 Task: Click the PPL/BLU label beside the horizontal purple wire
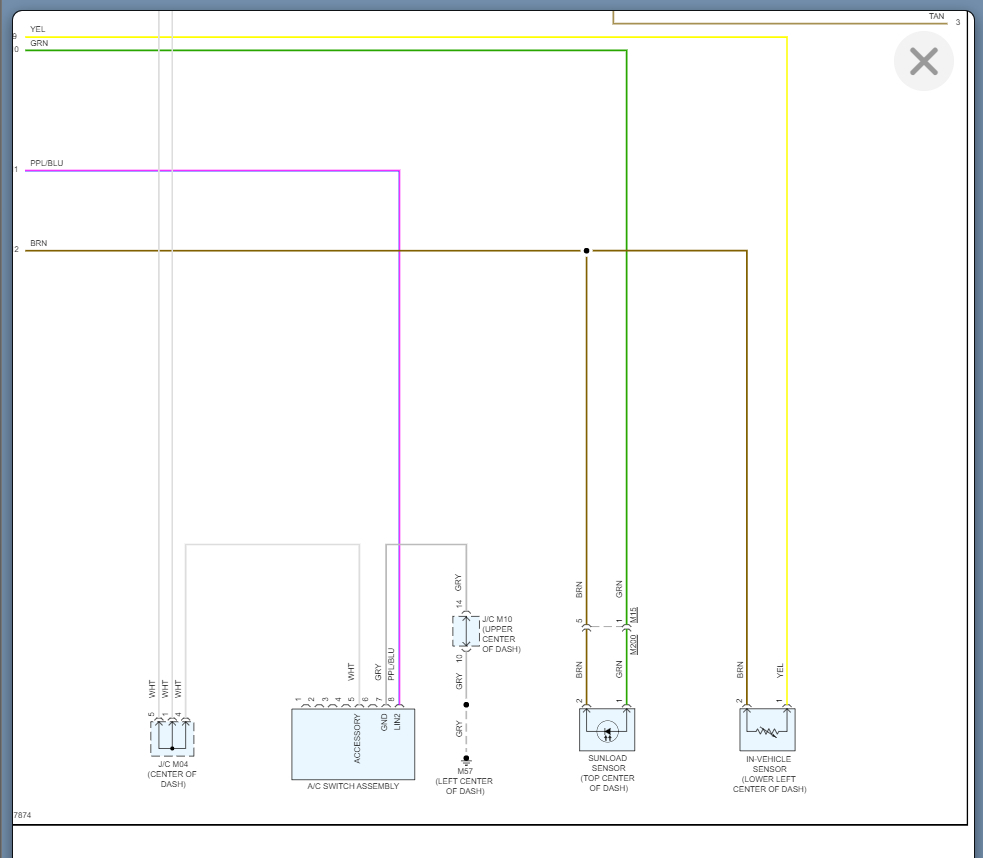point(46,163)
